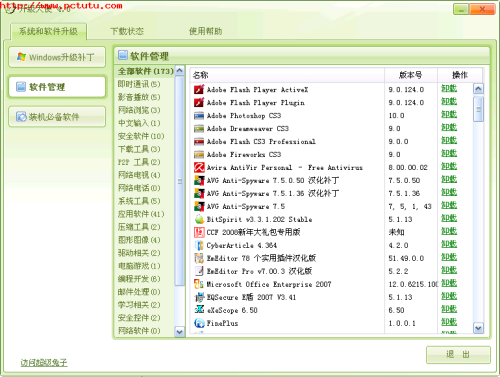Uninstall Adobe Flash Player ActiveX via 卸载
This screenshot has width=500, height=377.
coord(449,89)
